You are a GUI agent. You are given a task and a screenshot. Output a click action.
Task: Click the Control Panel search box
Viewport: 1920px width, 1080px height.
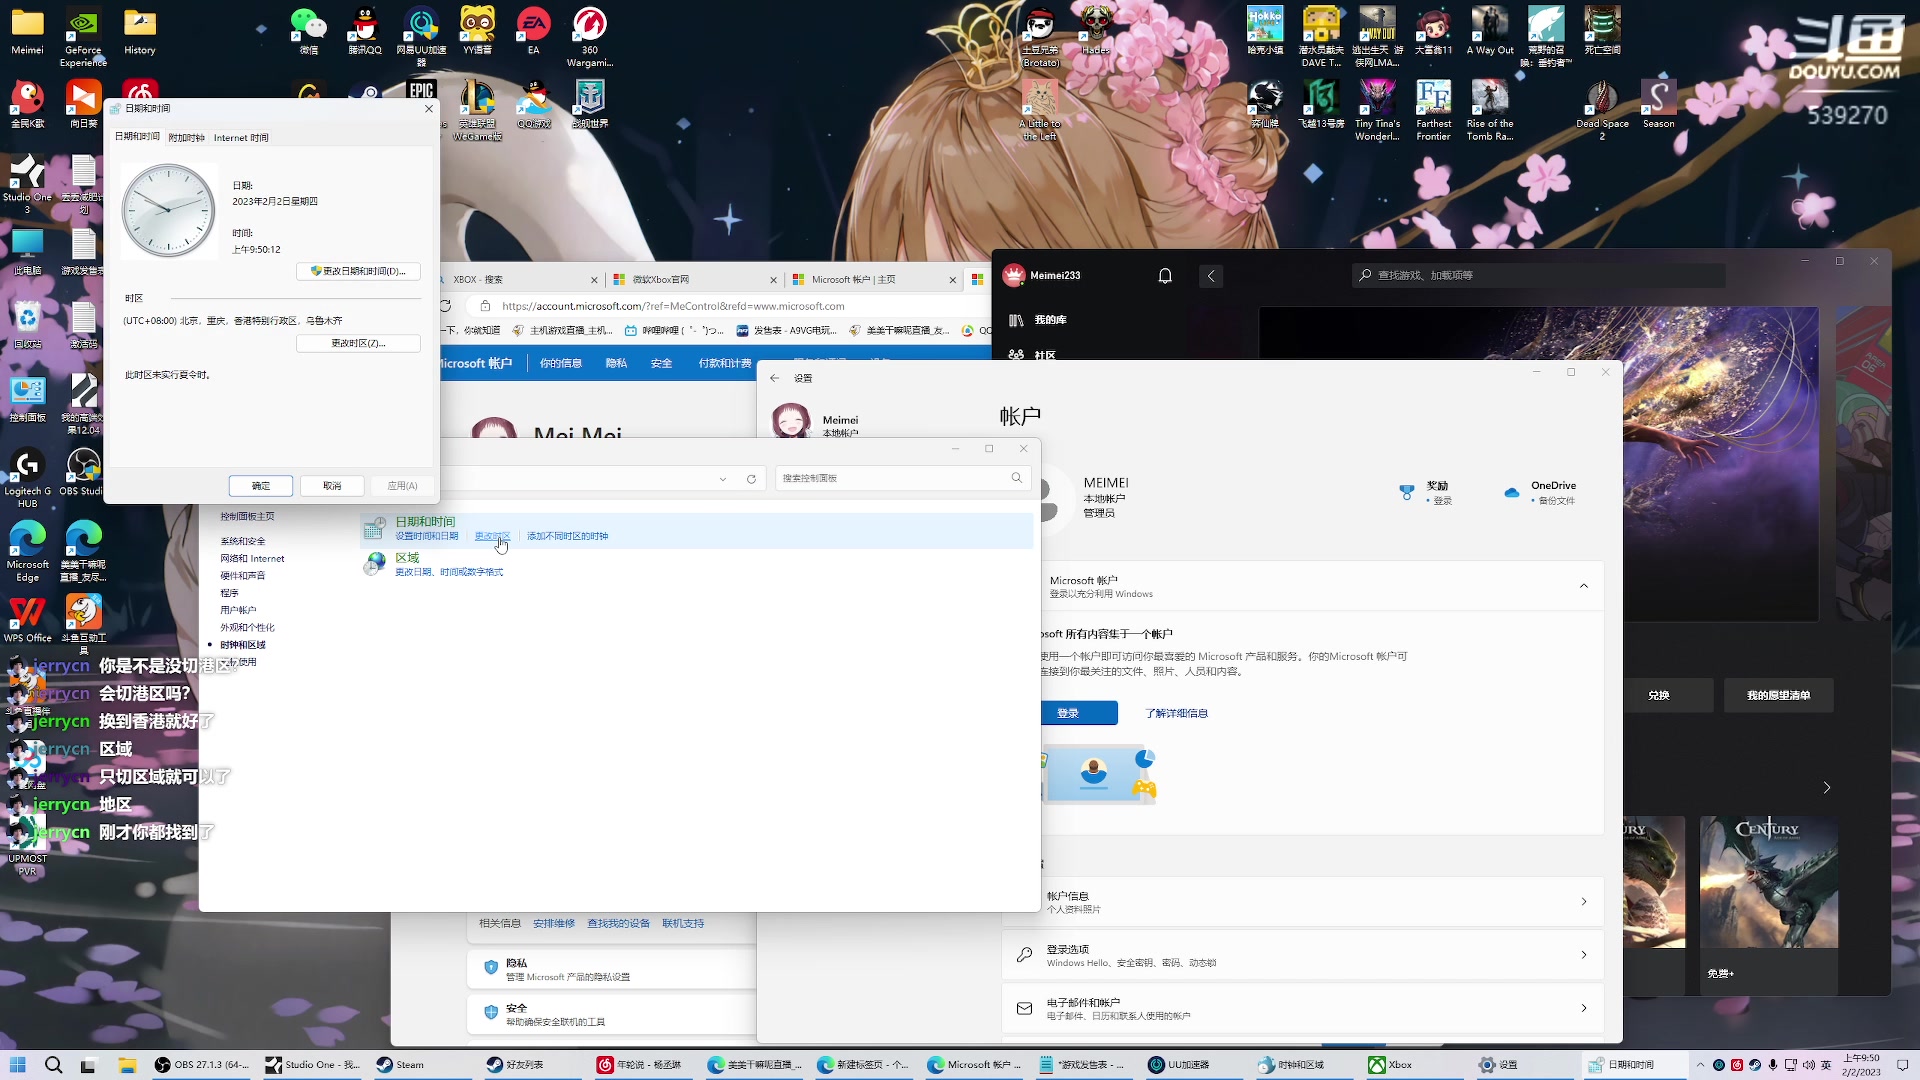tap(893, 478)
